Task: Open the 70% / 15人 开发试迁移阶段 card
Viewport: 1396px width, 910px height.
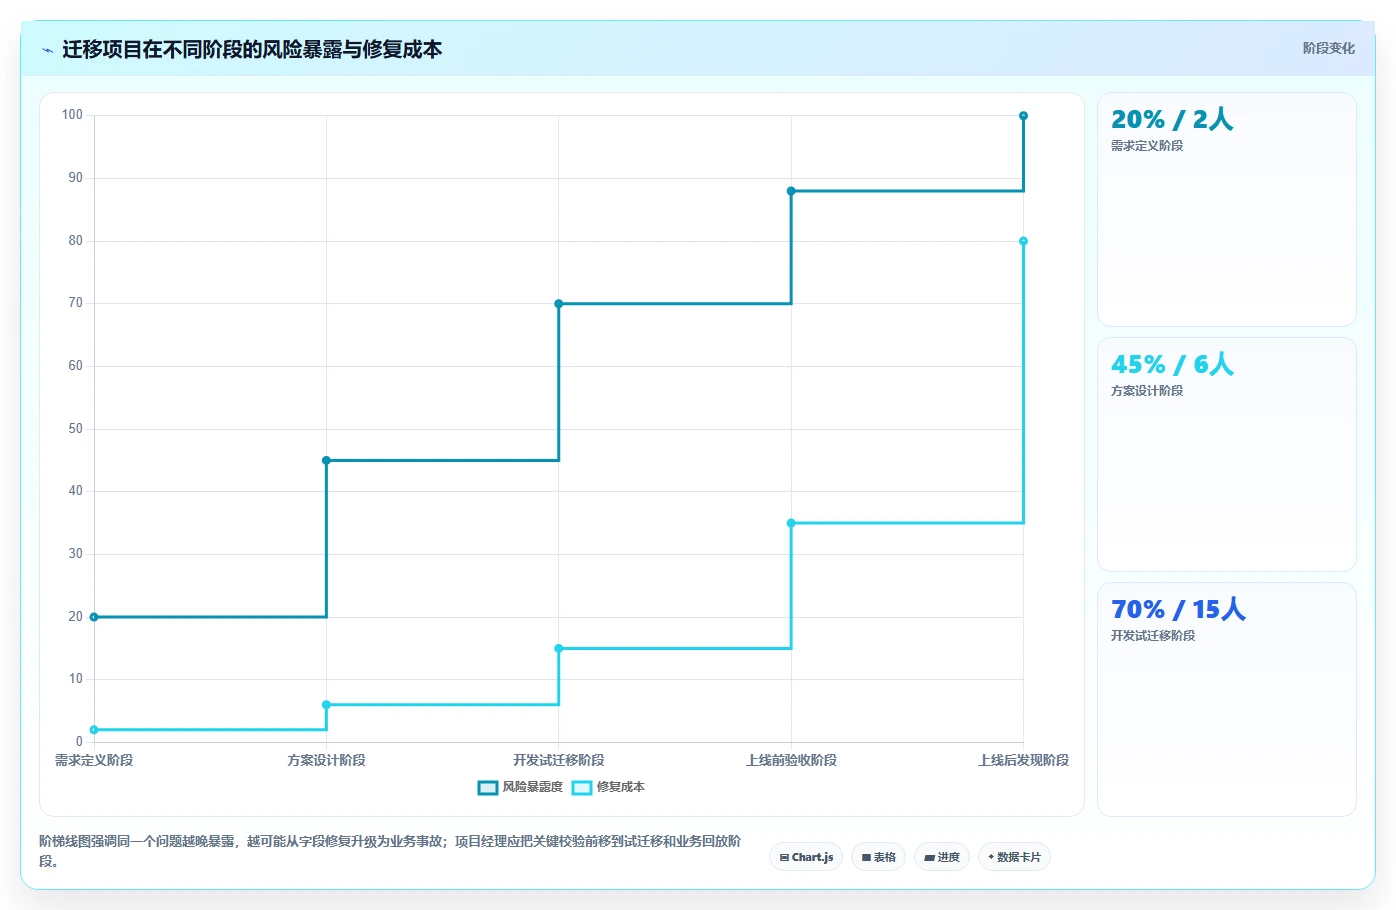Action: (x=1227, y=700)
